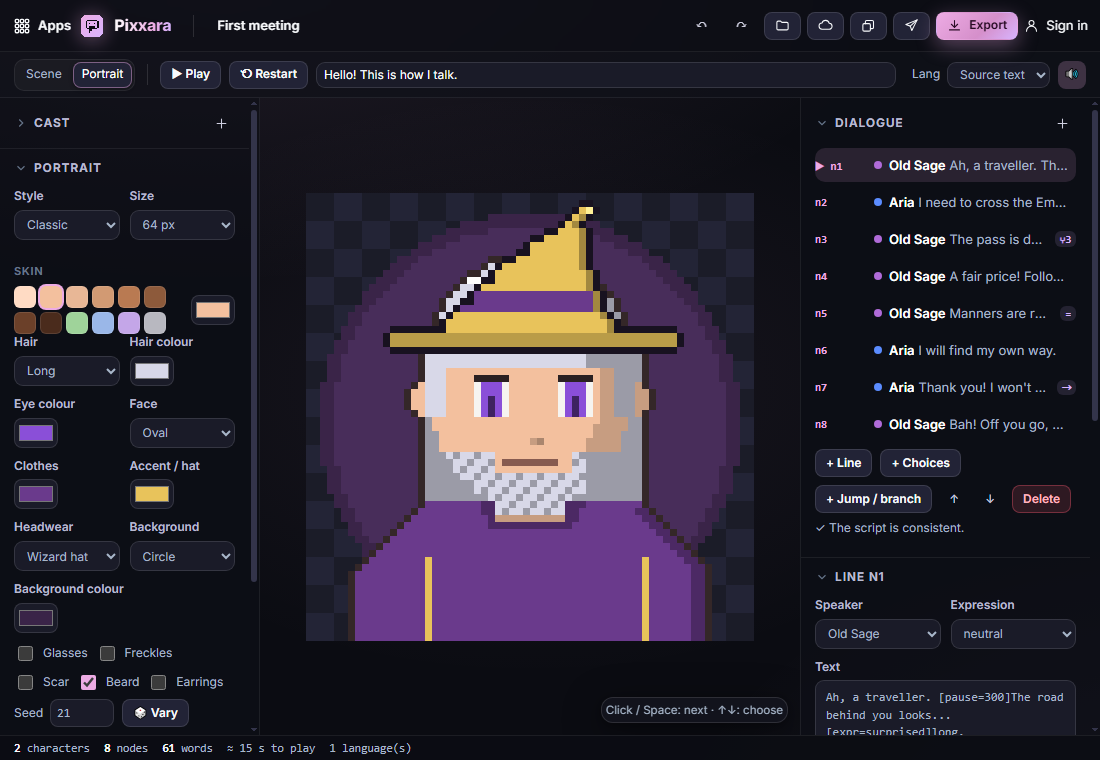This screenshot has height=760, width=1100.
Task: Select node n6 Aria line
Action: [945, 350]
